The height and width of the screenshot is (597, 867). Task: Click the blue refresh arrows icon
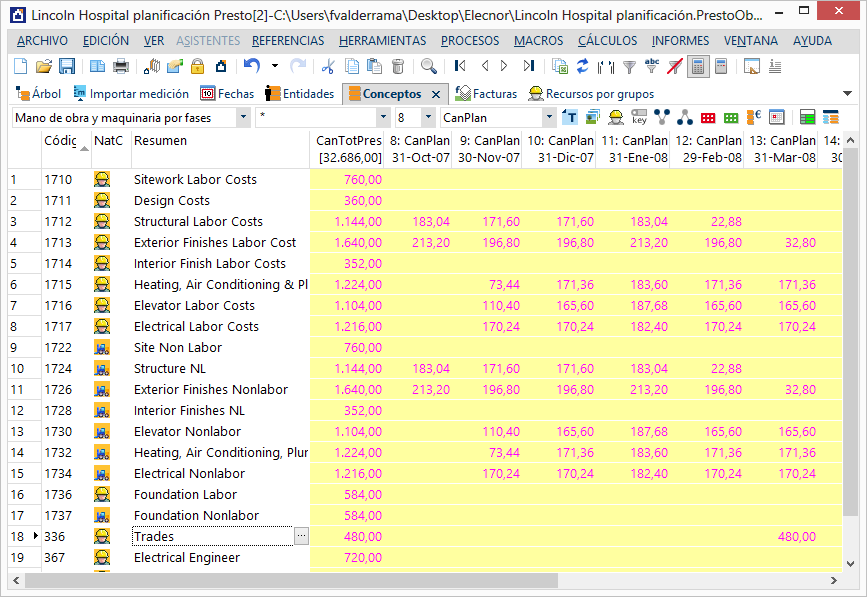582,66
